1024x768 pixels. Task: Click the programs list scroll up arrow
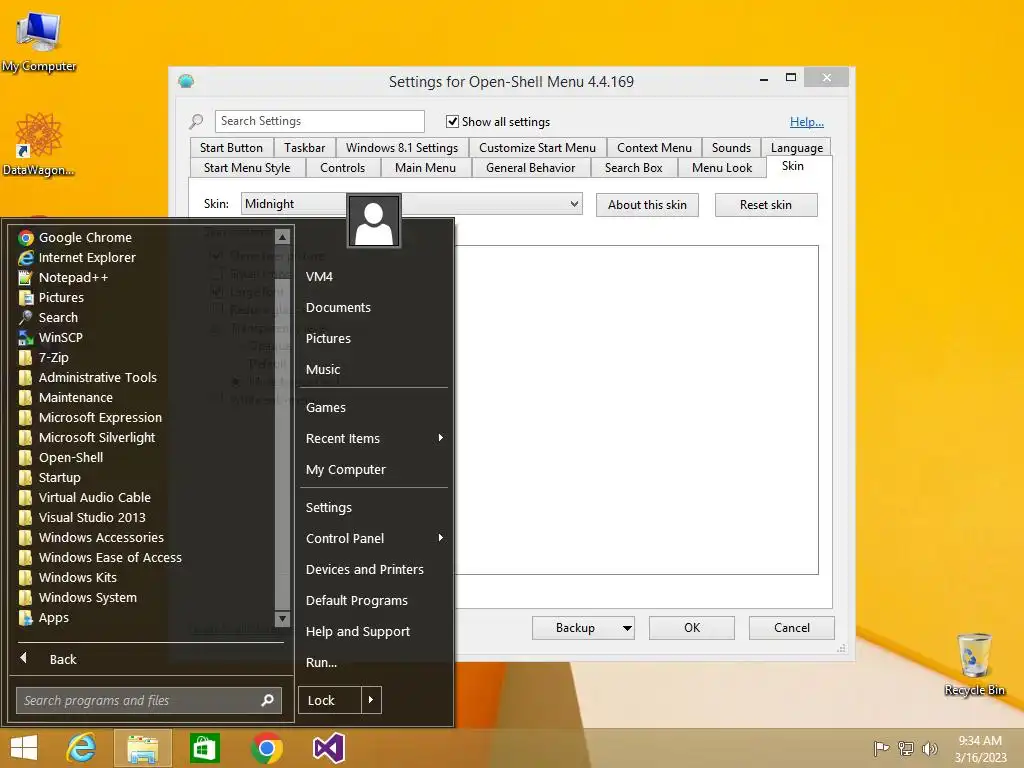pyautogui.click(x=282, y=236)
